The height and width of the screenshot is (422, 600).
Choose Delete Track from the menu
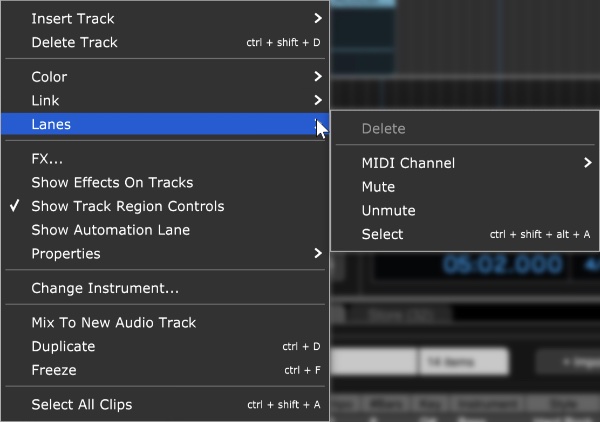pos(165,42)
